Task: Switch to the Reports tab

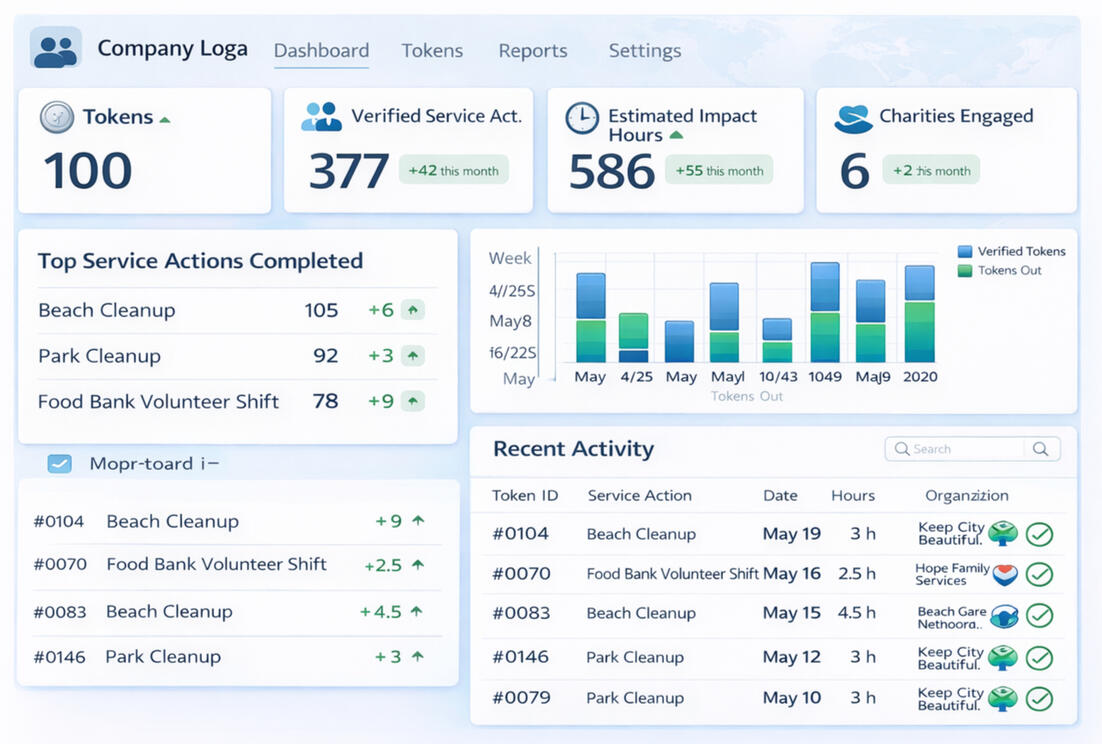Action: pos(532,51)
